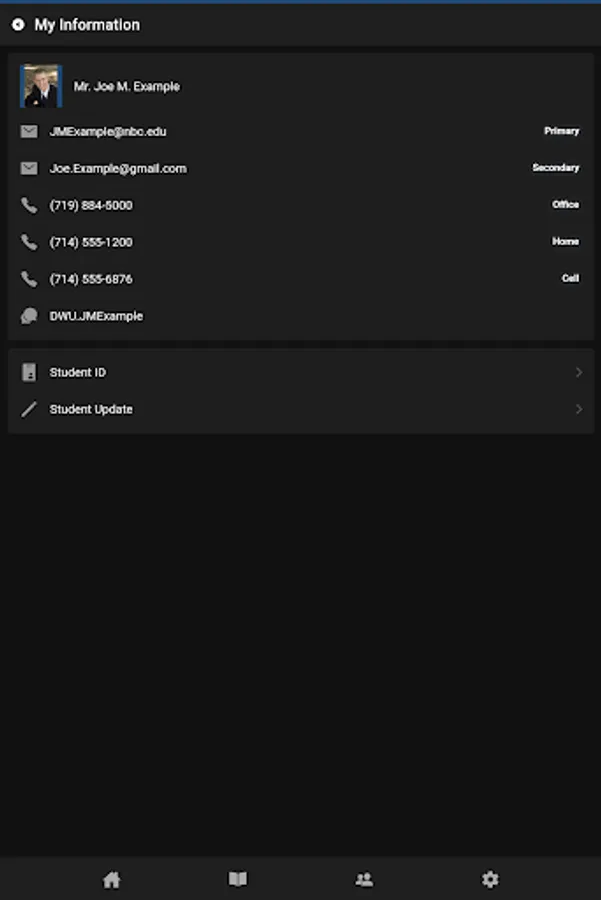Call the office number (719) 884-5000
The width and height of the screenshot is (601, 900).
tap(91, 206)
